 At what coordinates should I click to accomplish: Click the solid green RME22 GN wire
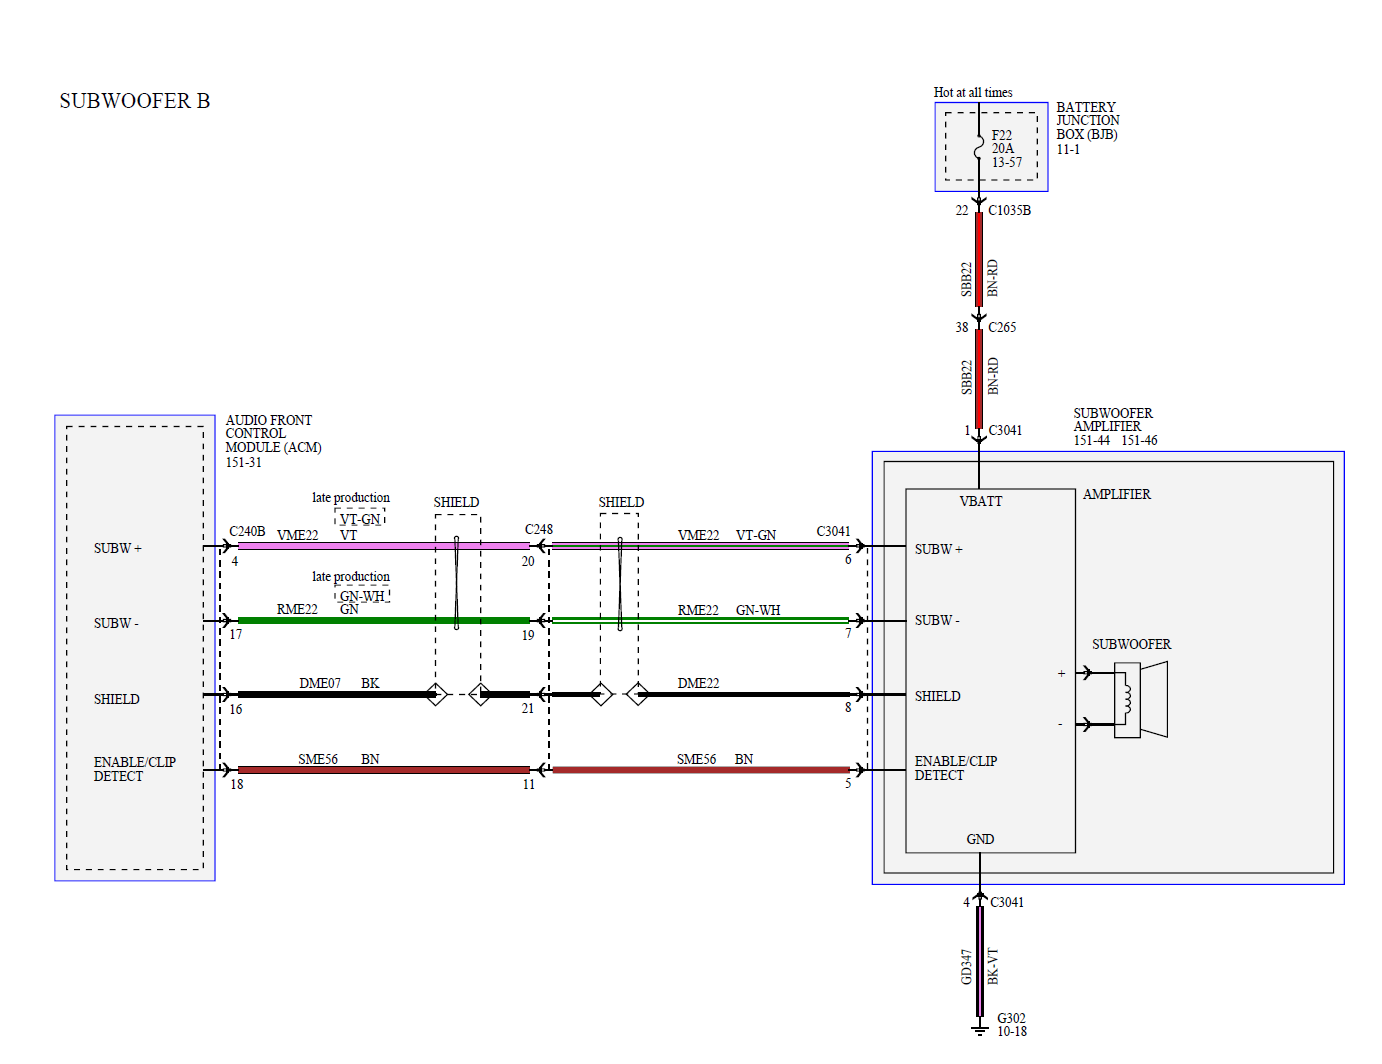tap(380, 620)
